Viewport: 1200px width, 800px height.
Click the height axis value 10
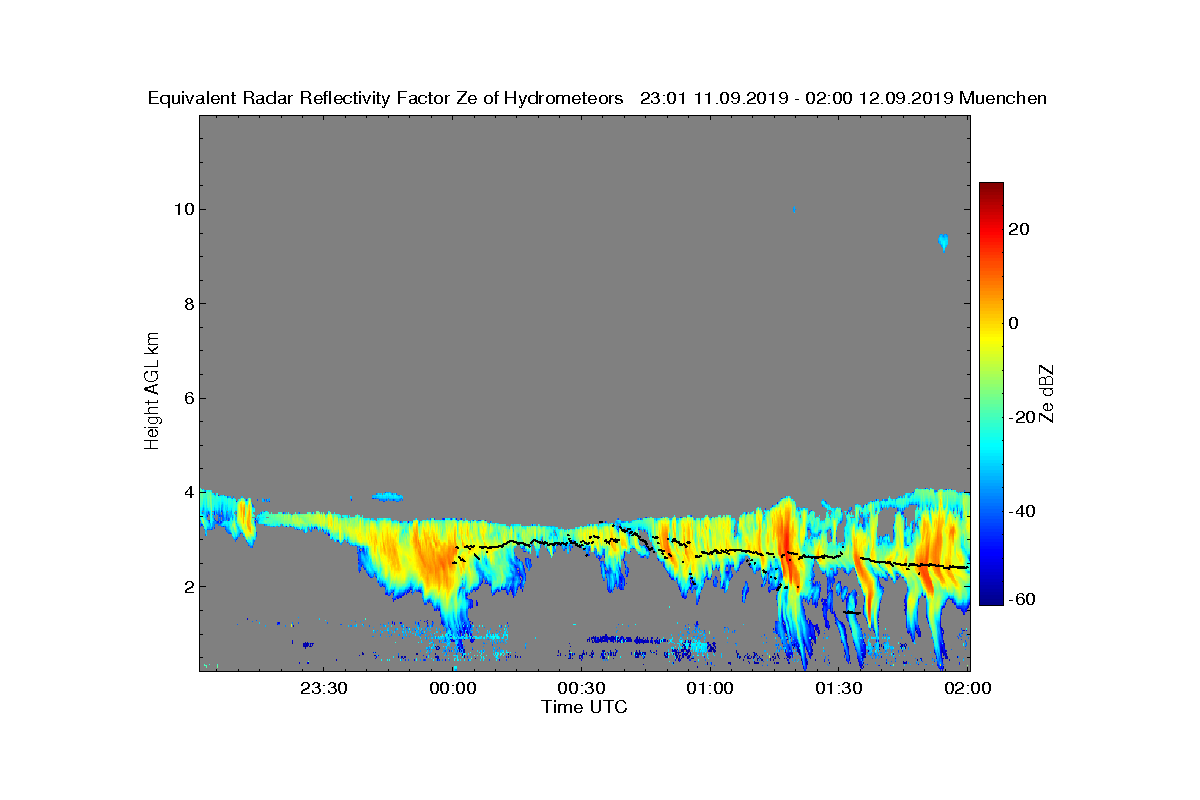tap(184, 209)
